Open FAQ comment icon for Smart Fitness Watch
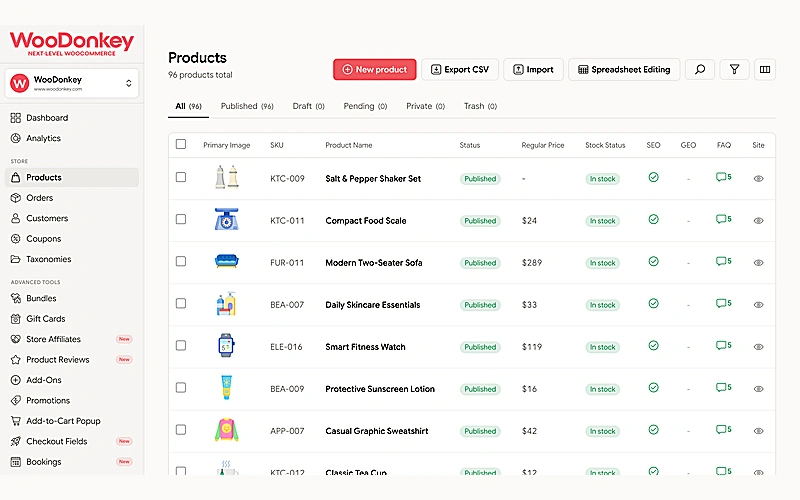The width and height of the screenshot is (800, 500). (723, 345)
